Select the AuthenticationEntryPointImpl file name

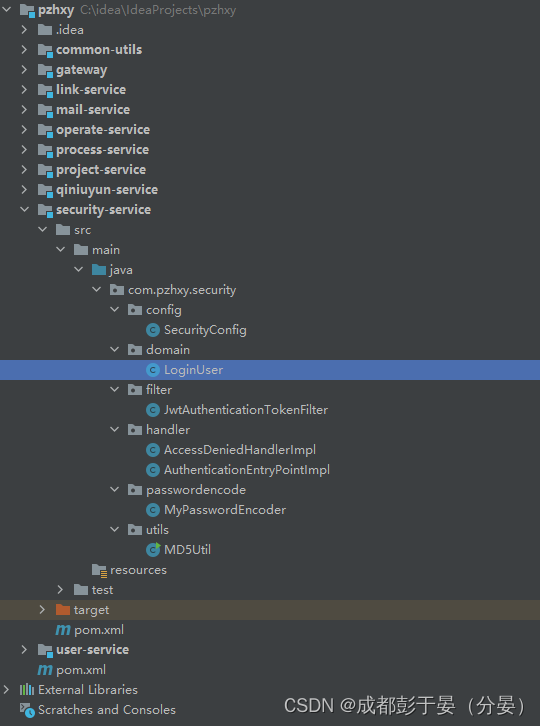247,470
